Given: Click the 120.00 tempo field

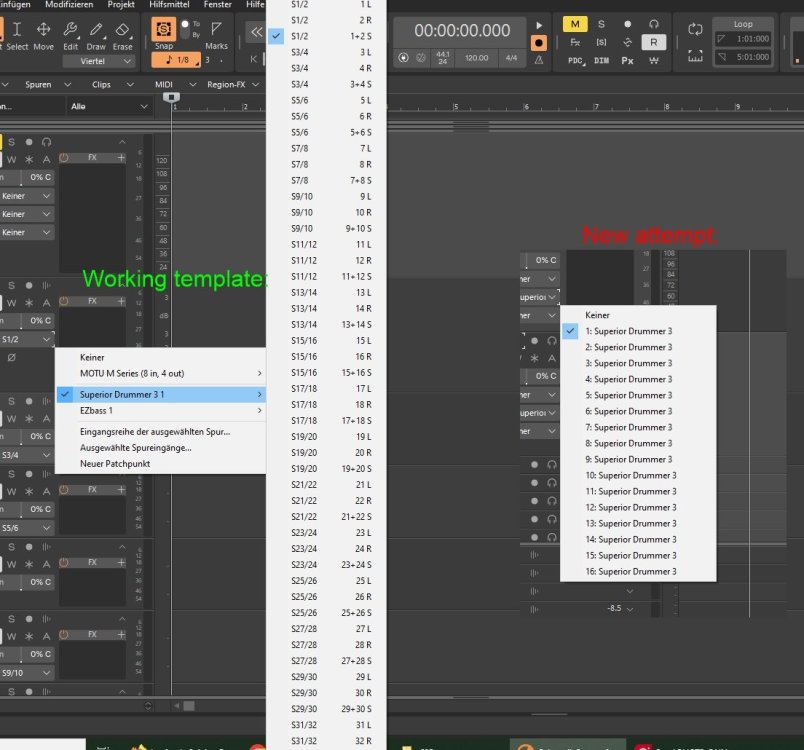Looking at the screenshot, I should point(476,58).
